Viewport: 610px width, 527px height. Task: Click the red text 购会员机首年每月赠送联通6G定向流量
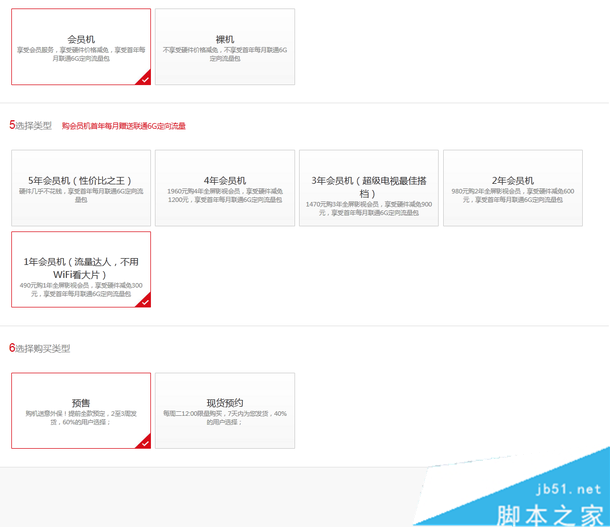pyautogui.click(x=124, y=126)
